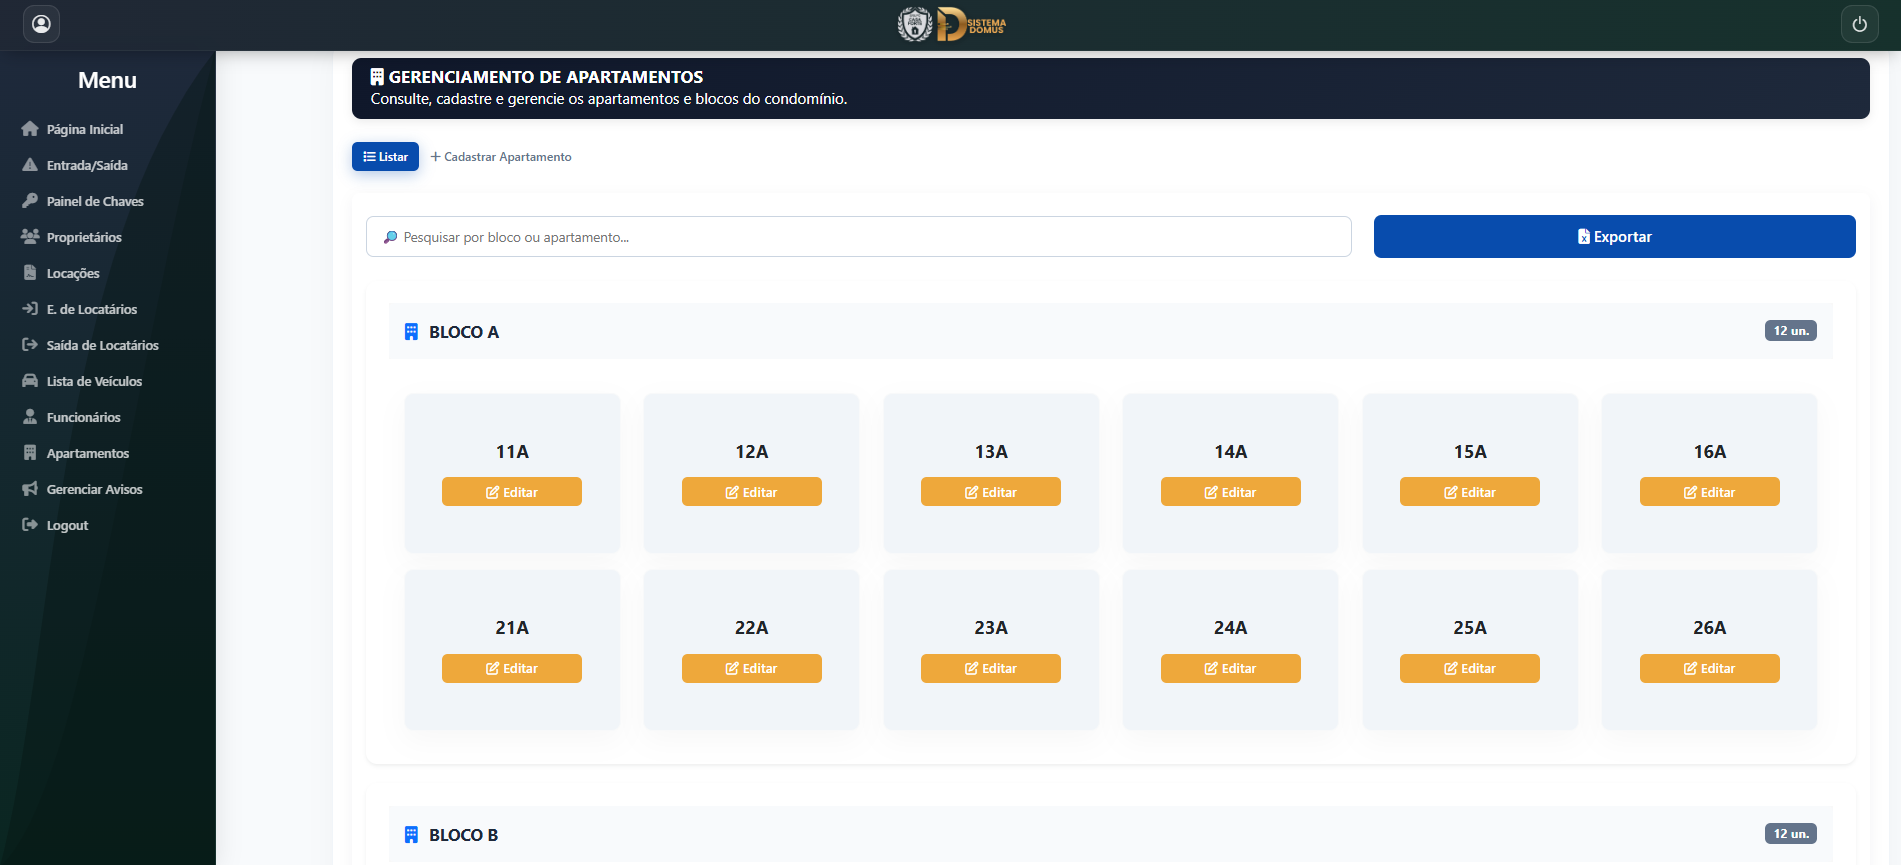
Task: Click the apartment label 24A
Action: (1230, 628)
